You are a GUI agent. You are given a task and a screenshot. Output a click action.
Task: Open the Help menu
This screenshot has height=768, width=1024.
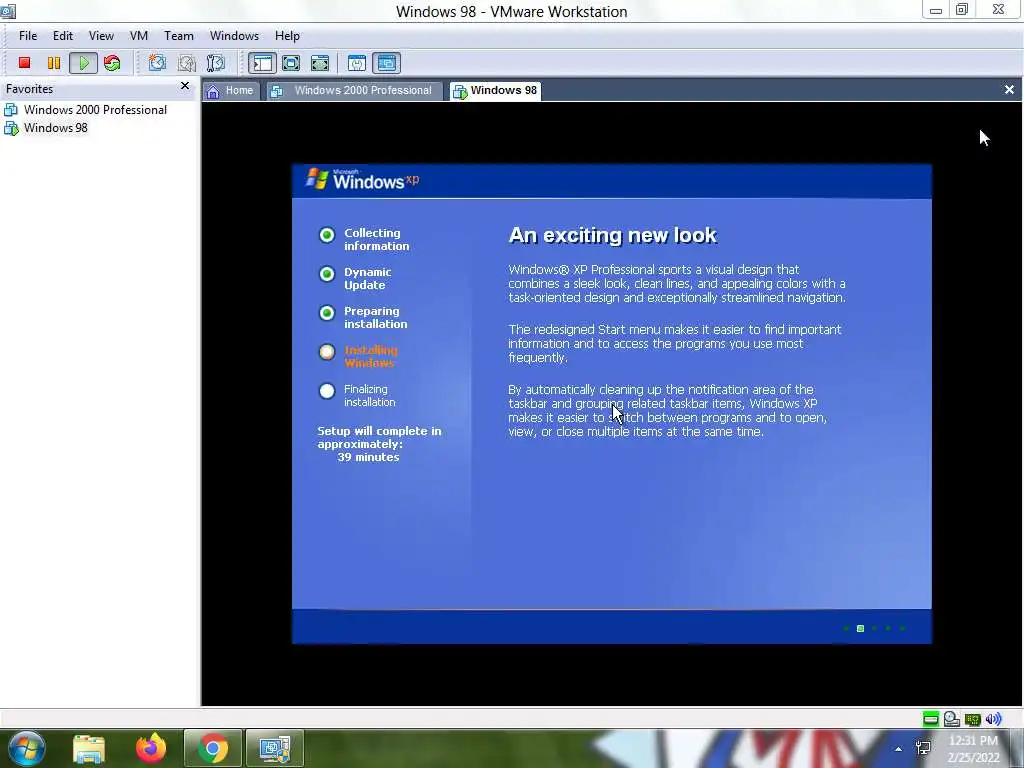tap(287, 36)
